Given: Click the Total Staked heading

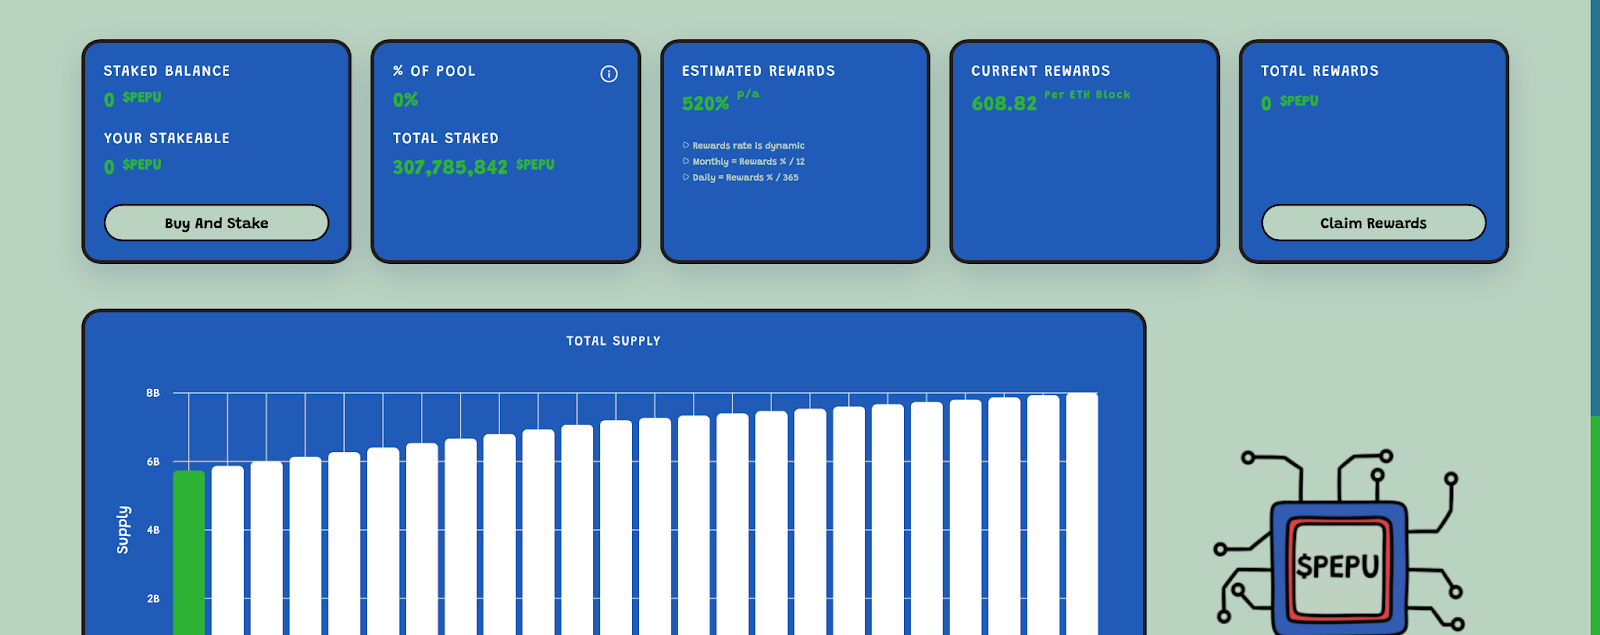Looking at the screenshot, I should click(x=445, y=138).
